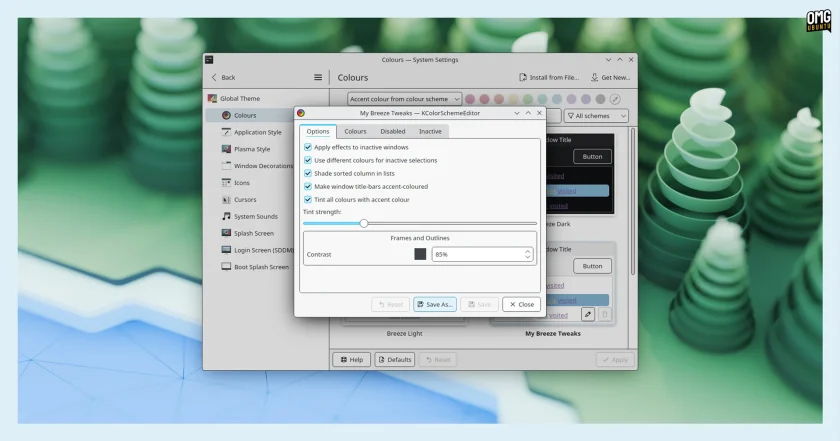Click the Button sample in My Breeze Tweaks preview
The height and width of the screenshot is (441, 840).
tap(592, 266)
